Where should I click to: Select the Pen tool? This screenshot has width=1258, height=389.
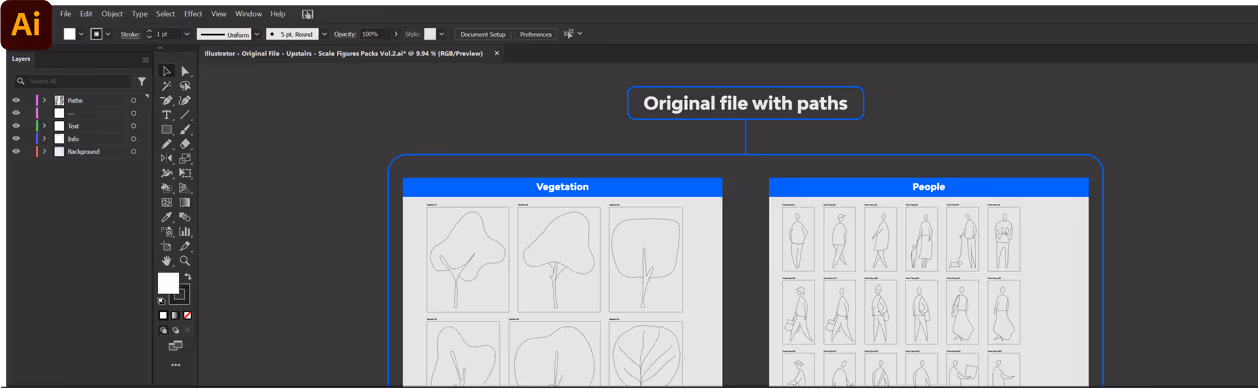point(167,100)
